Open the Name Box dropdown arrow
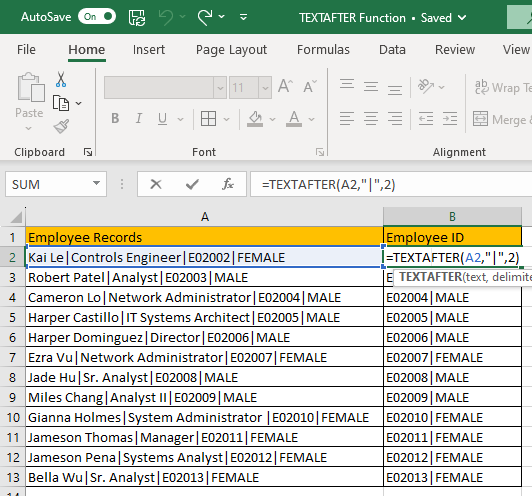 (x=96, y=184)
